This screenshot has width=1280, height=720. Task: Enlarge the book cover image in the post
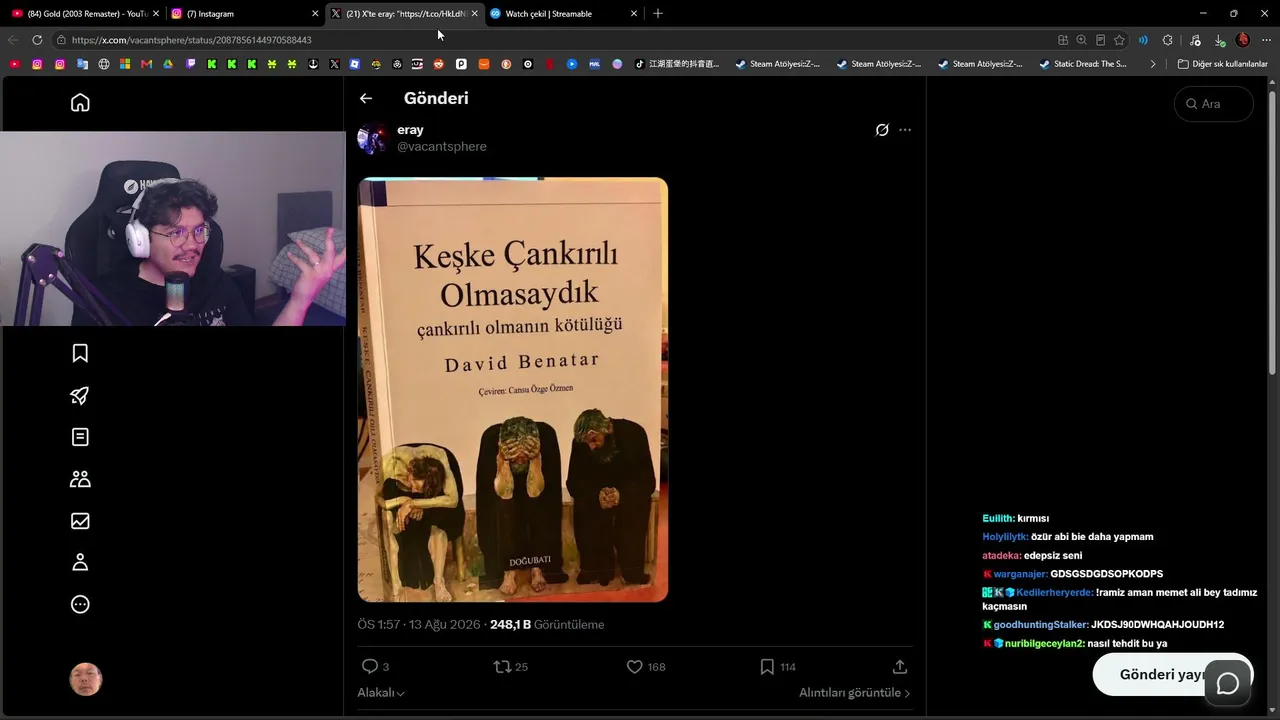(513, 390)
